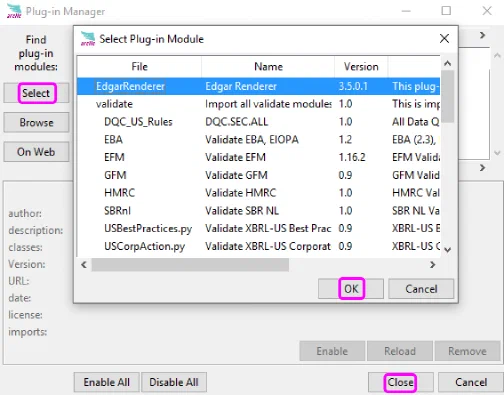Screen dimensions: 504x395
Task: Click the Plug-in Manager list scroll-up arrow behind dialog
Action: tap(497, 55)
